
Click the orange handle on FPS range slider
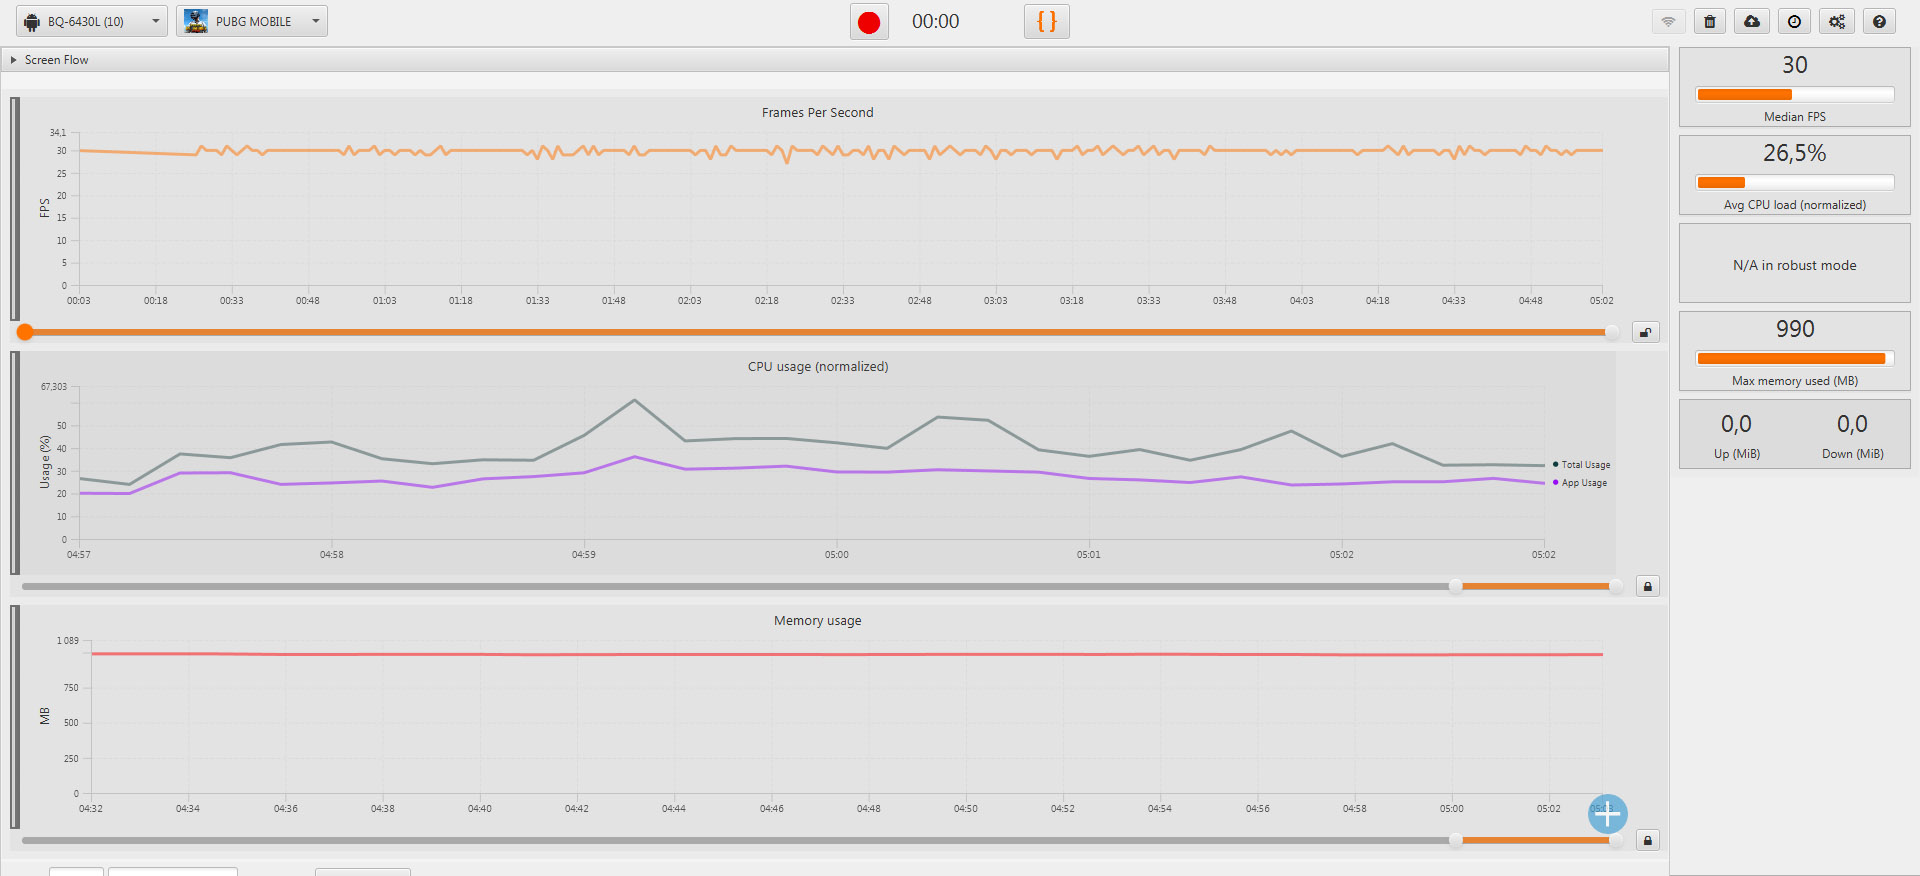tap(25, 332)
